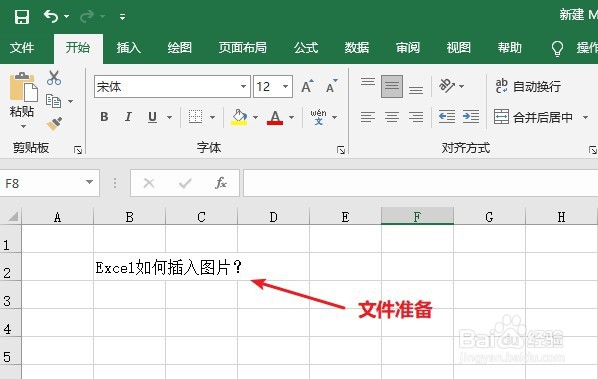This screenshot has height=379, width=598.
Task: Click 自动换行 wrap text button
Action: (528, 87)
